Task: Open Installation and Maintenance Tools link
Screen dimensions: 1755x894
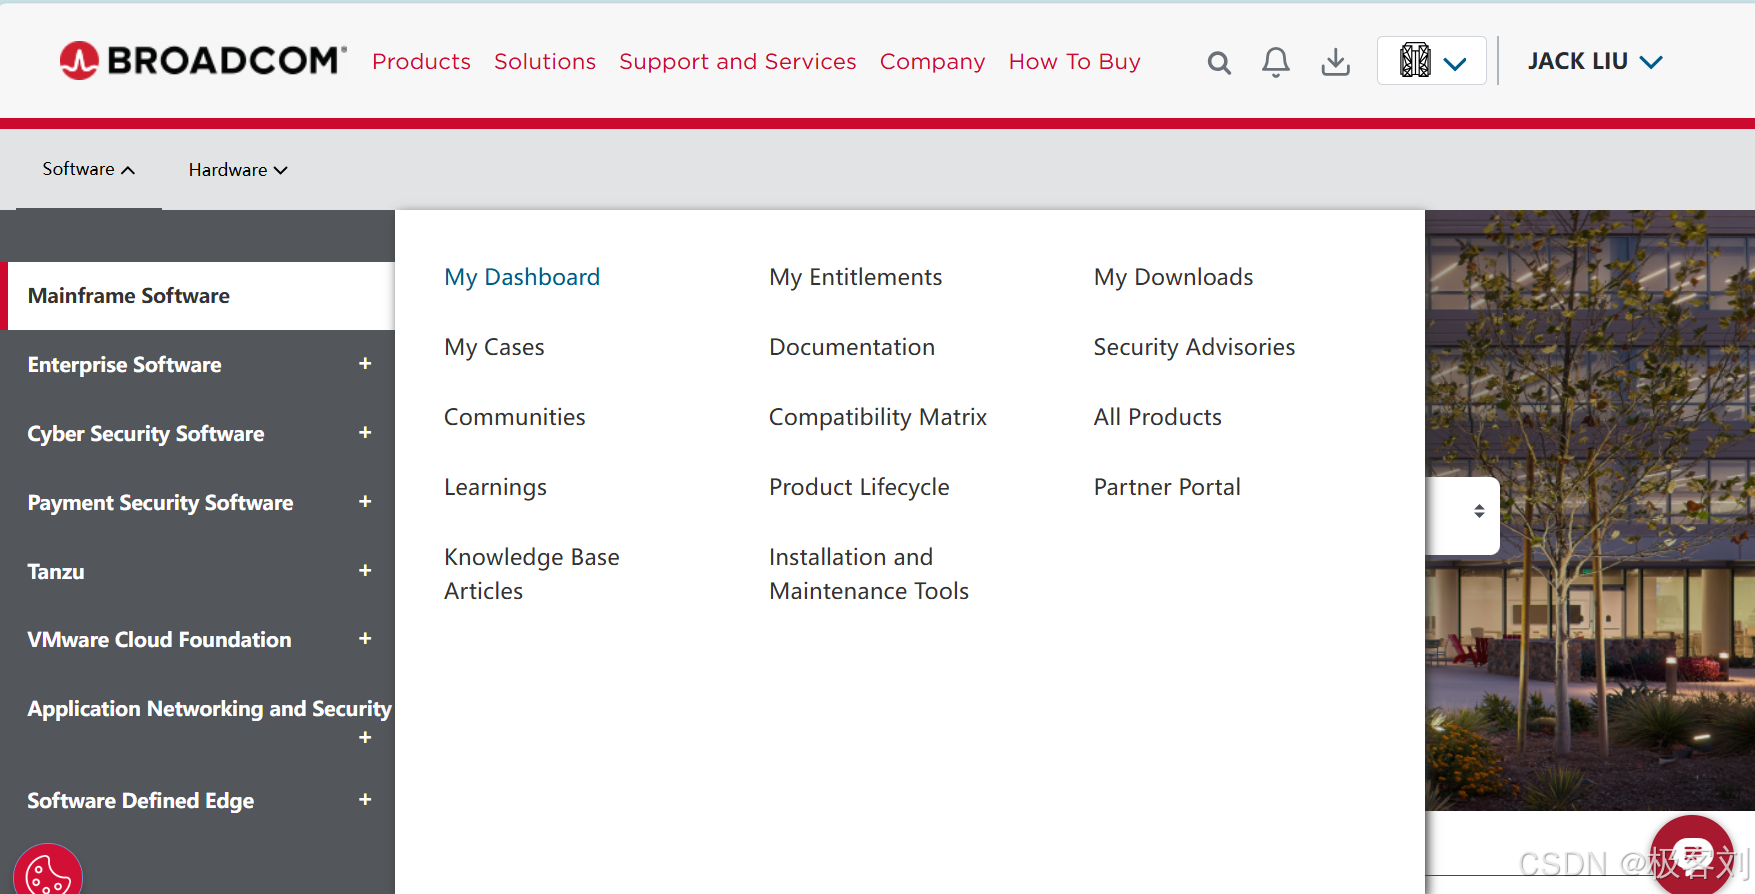Action: tap(869, 574)
